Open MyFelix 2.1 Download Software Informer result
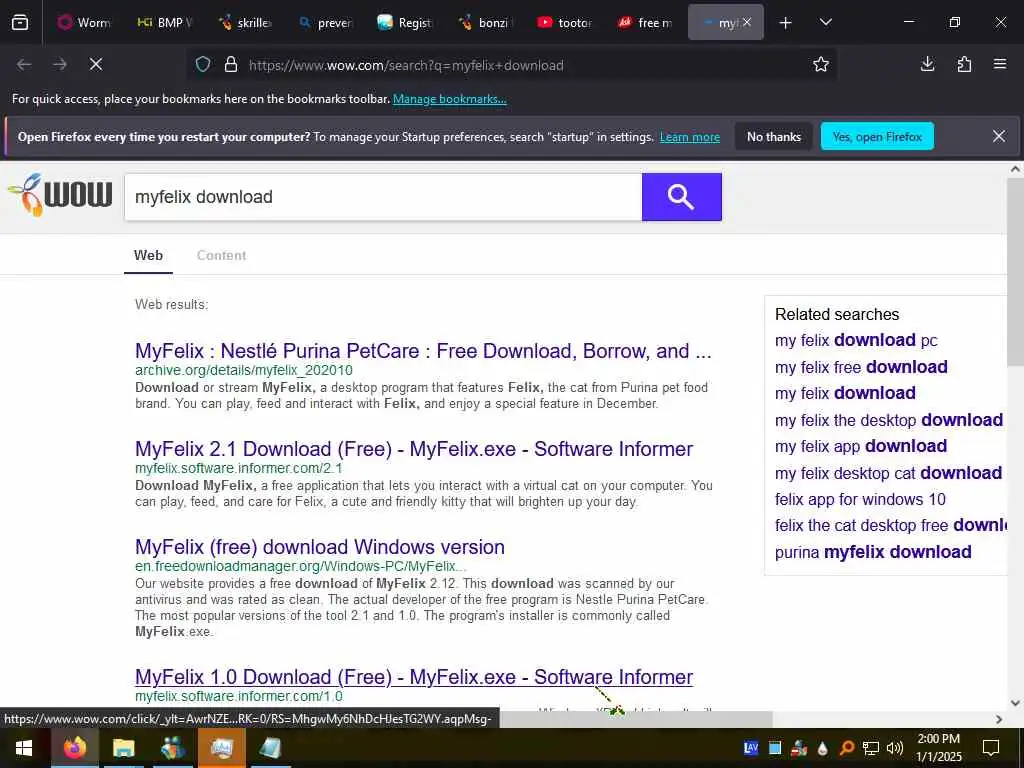This screenshot has width=1024, height=768. click(414, 449)
